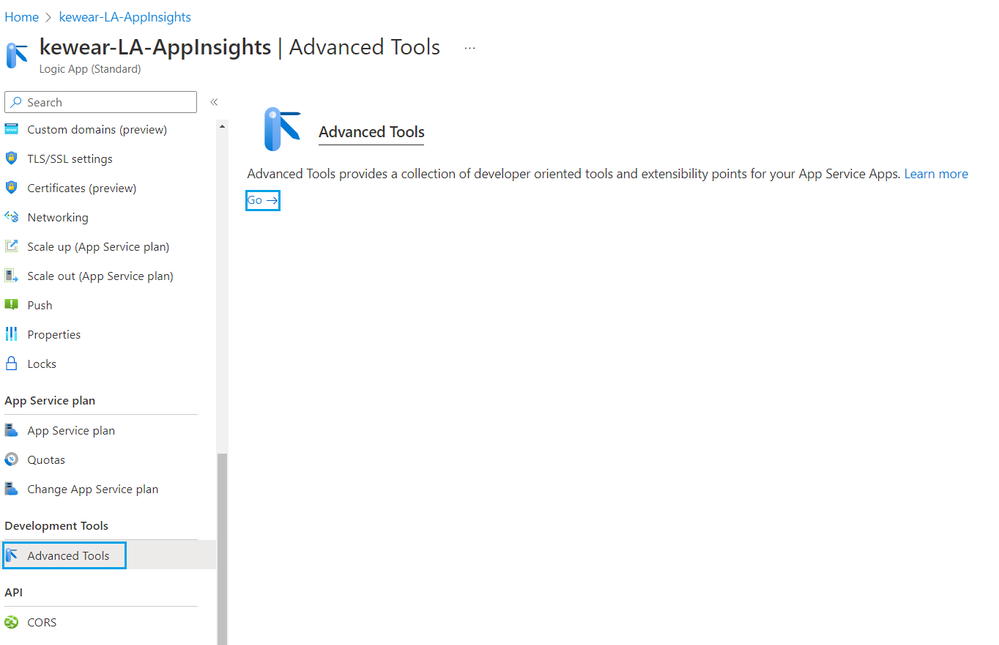Click the Development Tools section header
Screen dimensions: 999x645
(56, 526)
